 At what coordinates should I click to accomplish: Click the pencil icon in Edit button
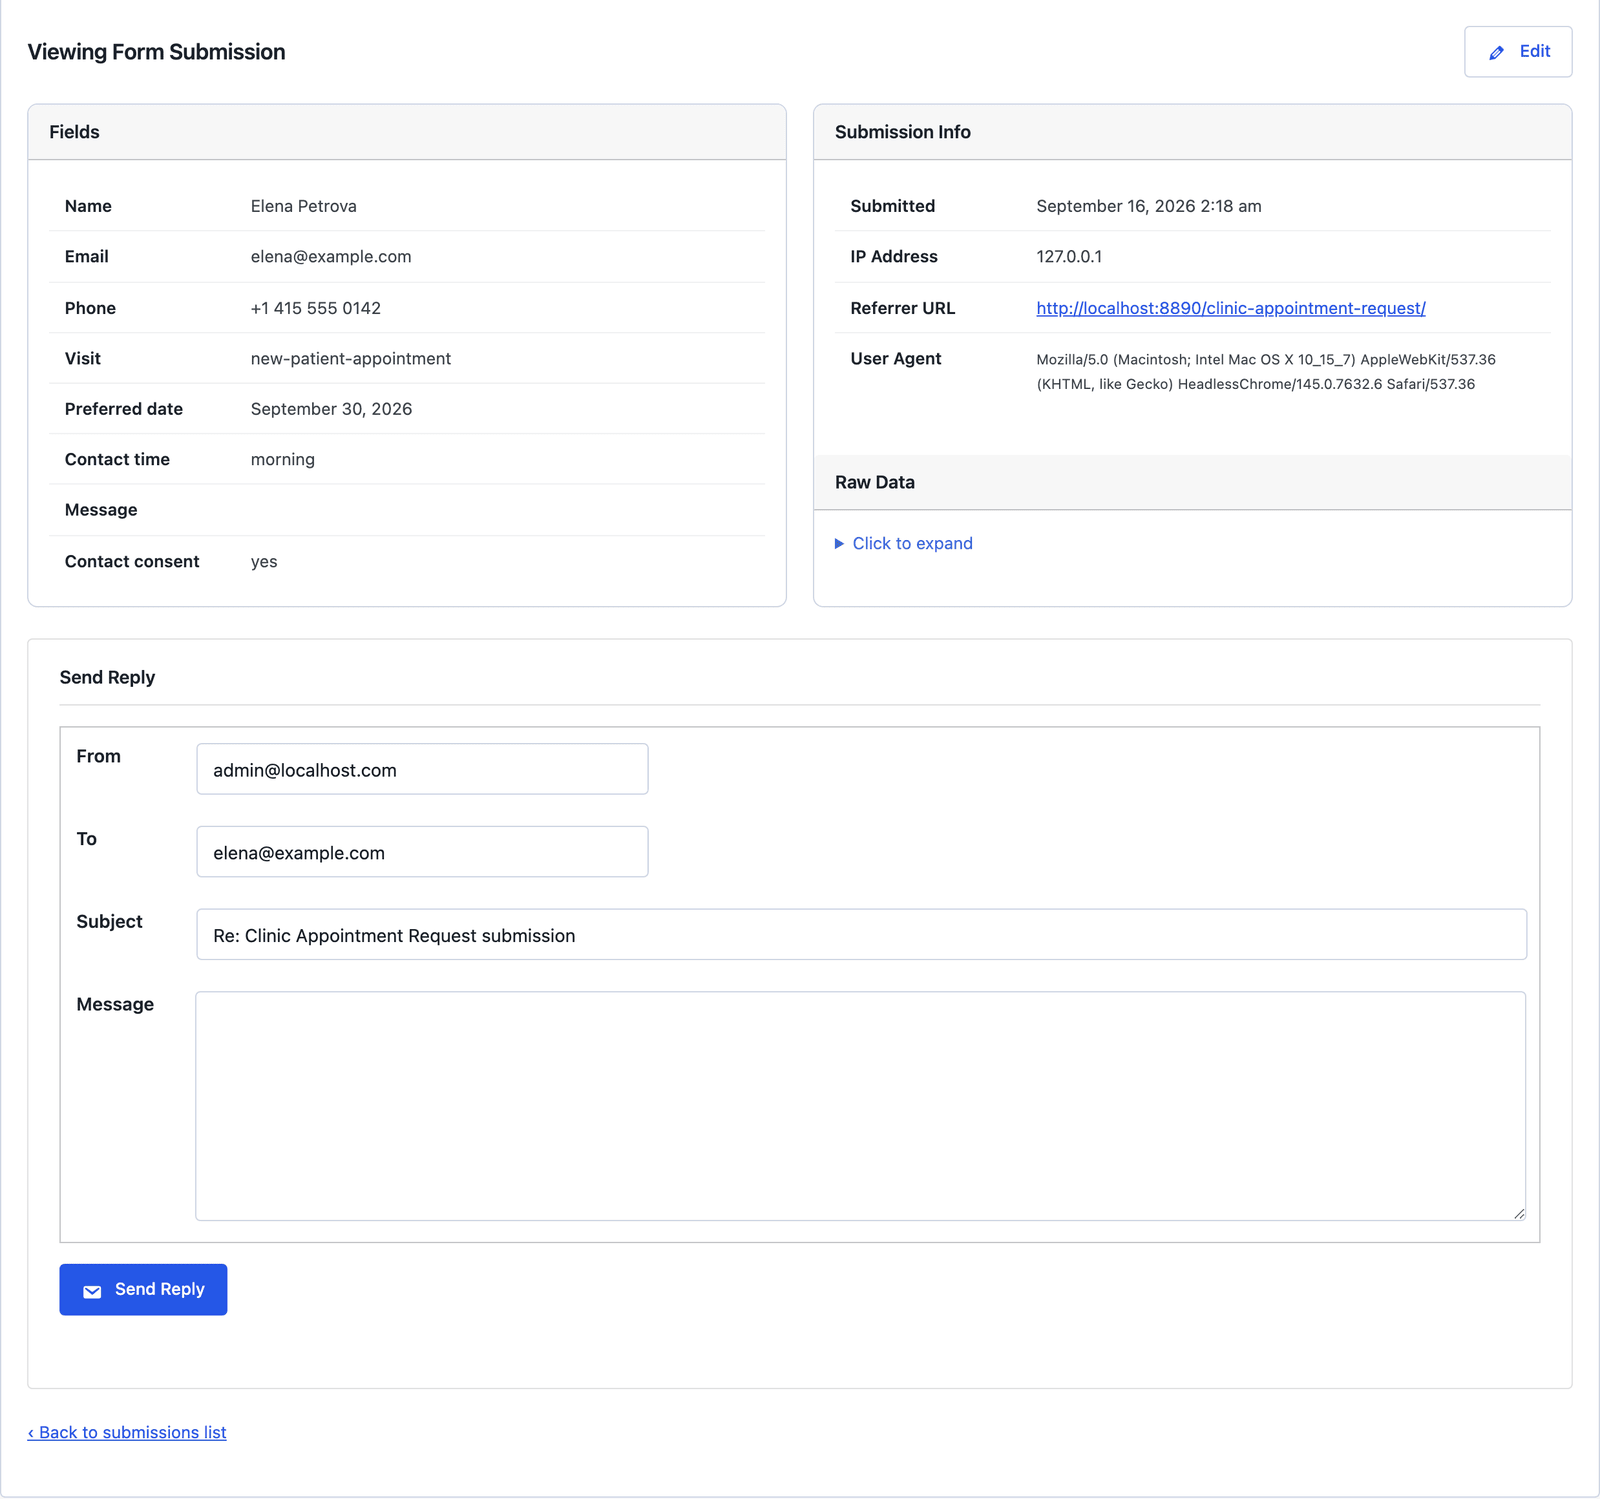(x=1496, y=53)
